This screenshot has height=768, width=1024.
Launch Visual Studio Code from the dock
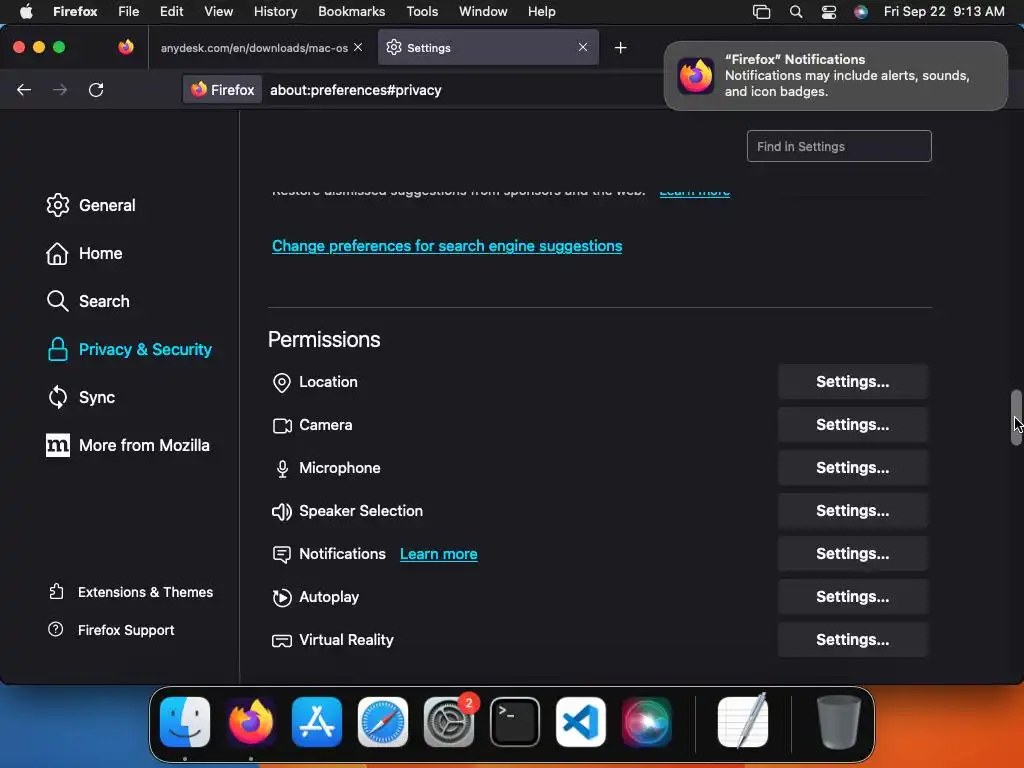point(581,722)
